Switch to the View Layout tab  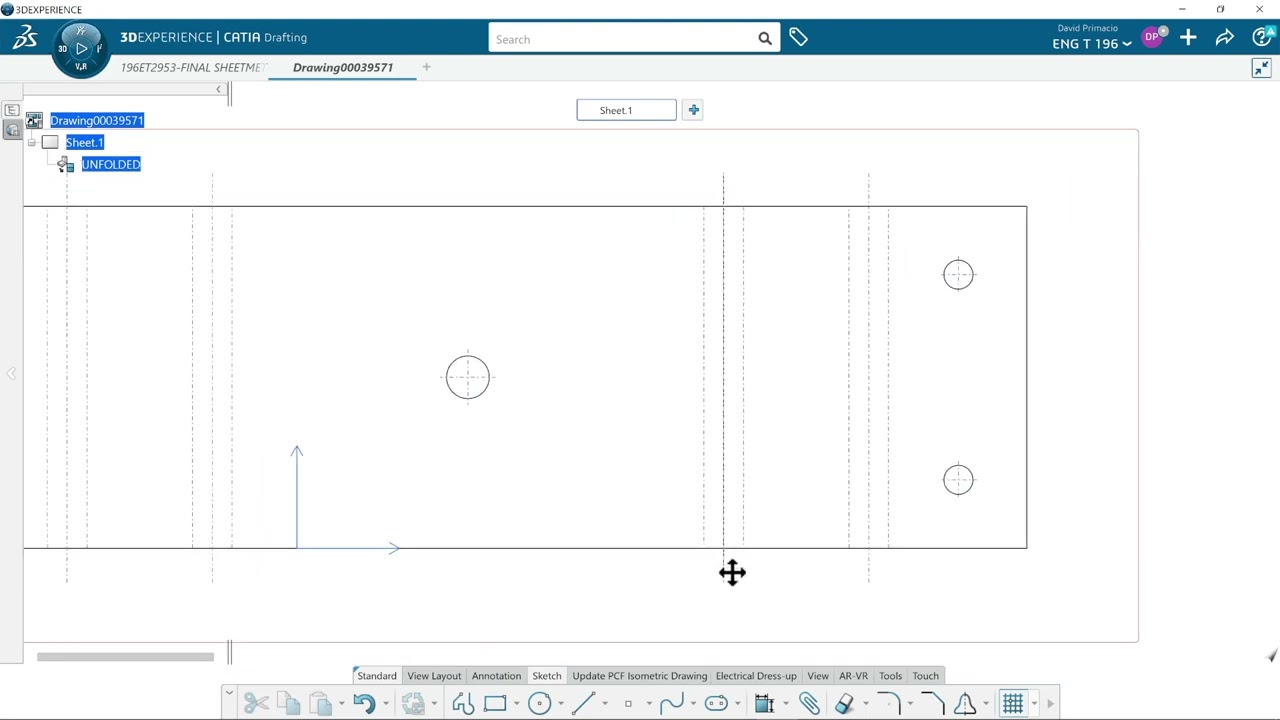click(x=434, y=676)
